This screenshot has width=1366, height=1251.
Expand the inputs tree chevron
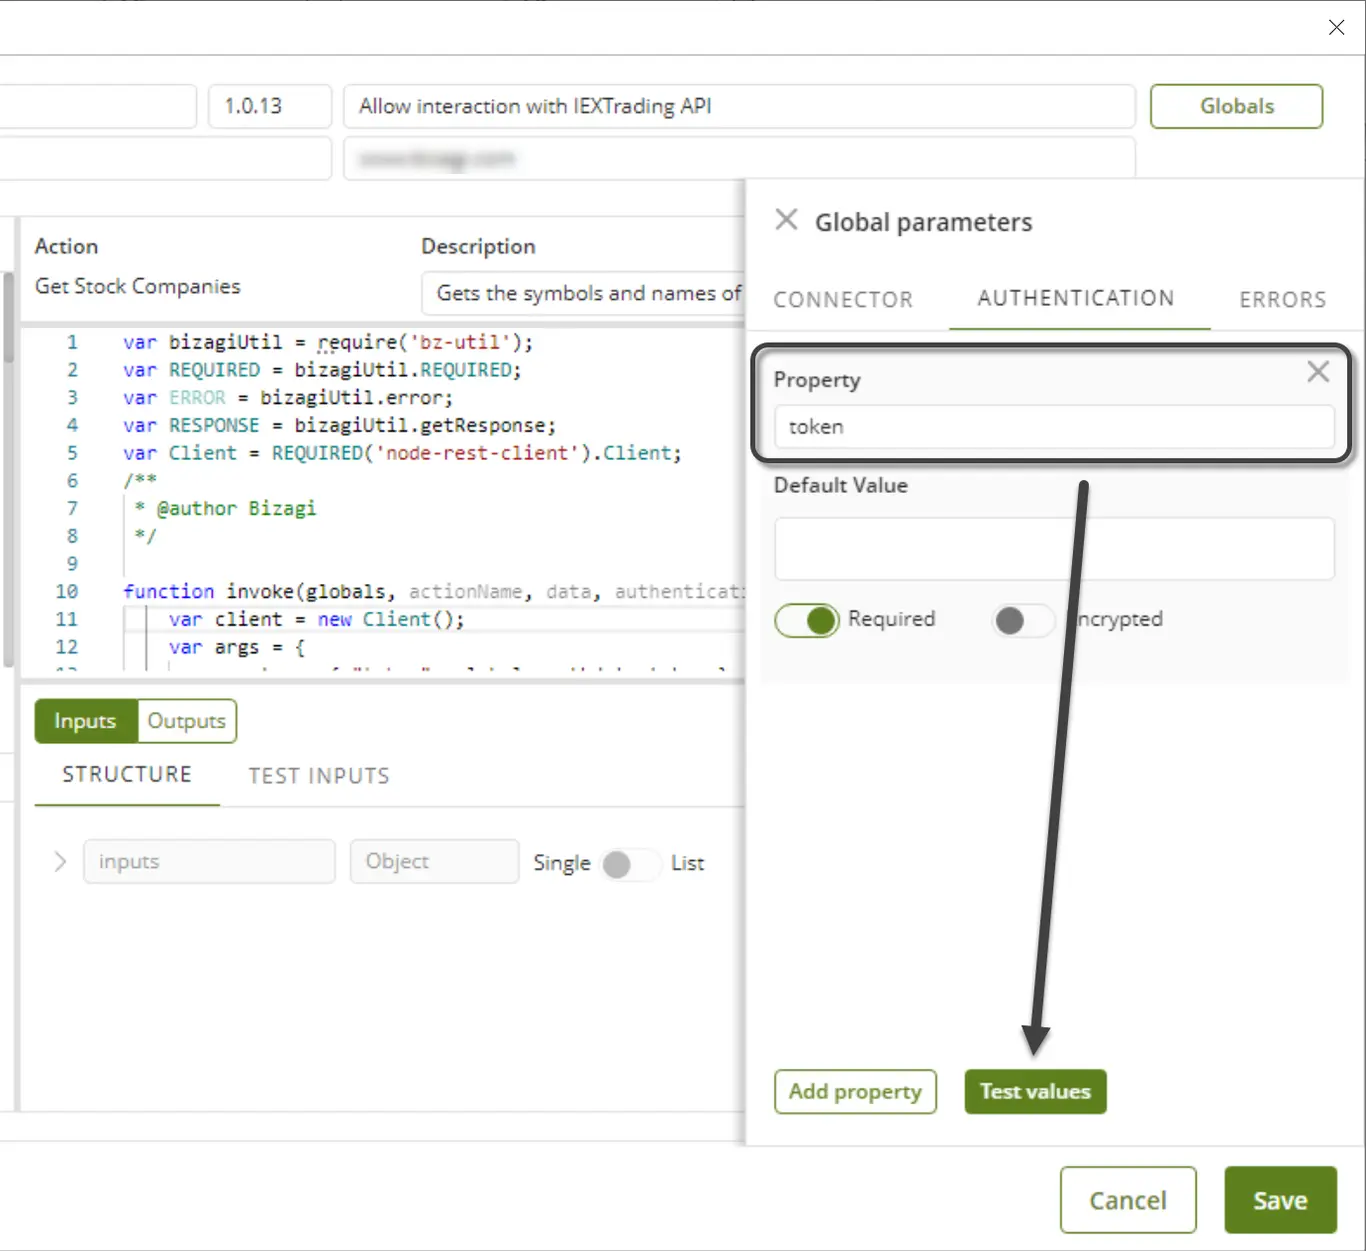60,862
